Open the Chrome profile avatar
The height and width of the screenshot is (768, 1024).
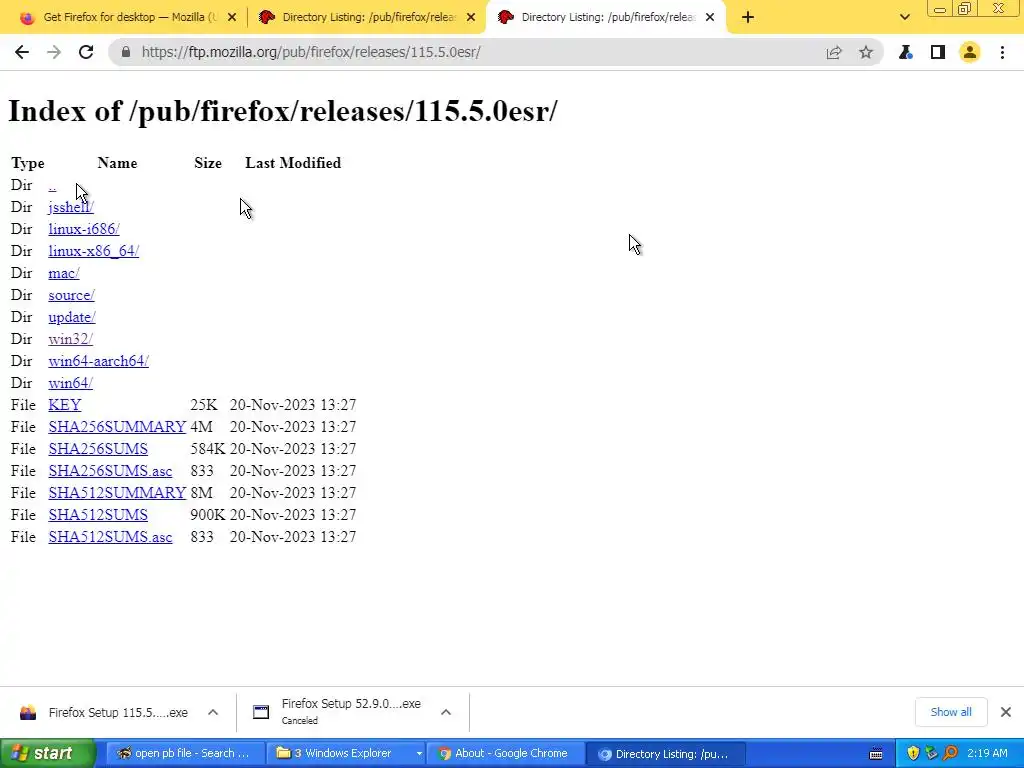(x=970, y=52)
